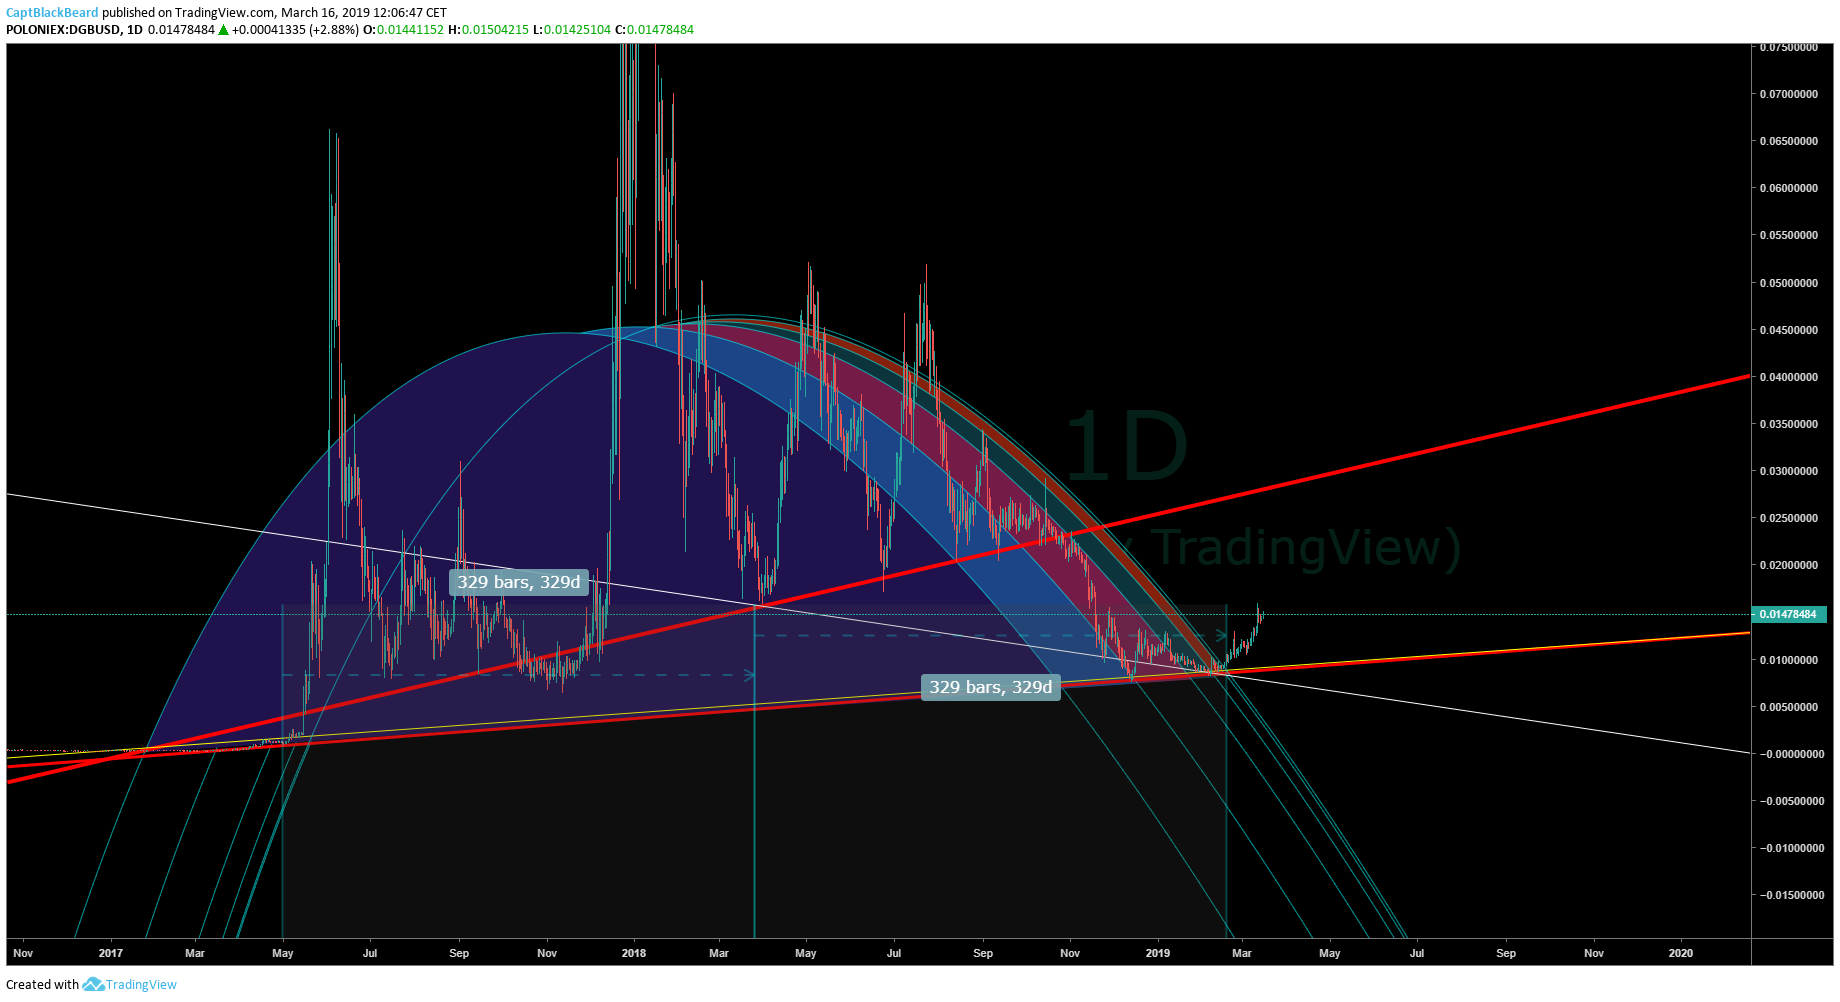Click the May 2017 time axis label
The width and height of the screenshot is (1840, 1002).
click(x=283, y=953)
